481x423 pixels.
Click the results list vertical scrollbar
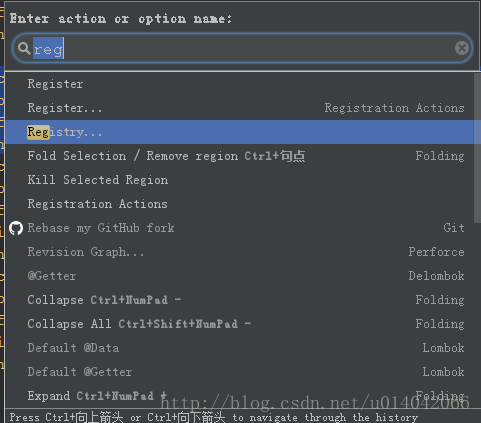pos(477,148)
